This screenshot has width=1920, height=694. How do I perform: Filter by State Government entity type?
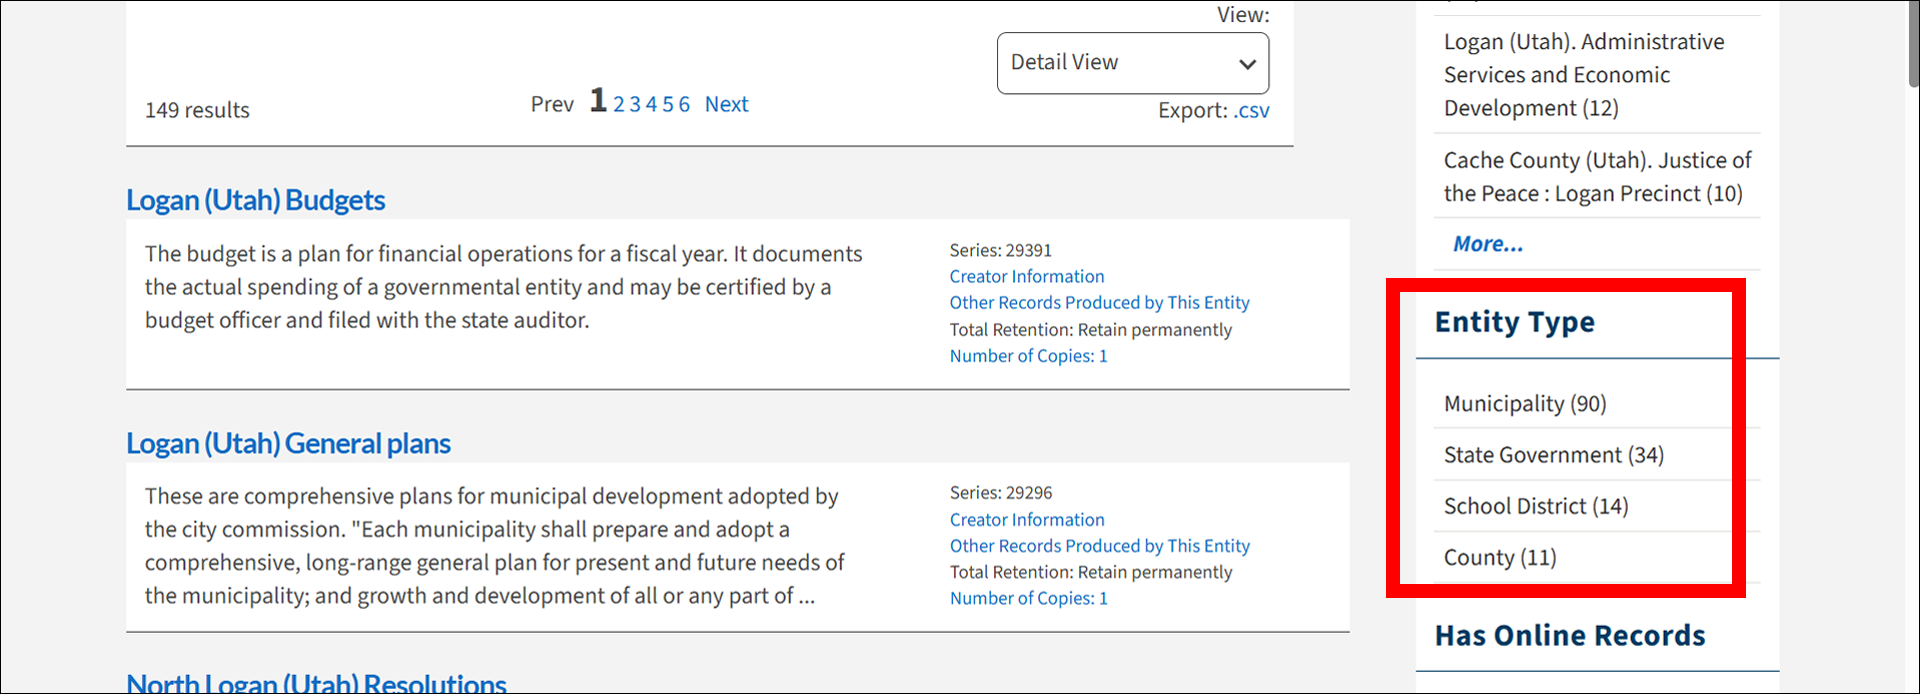[1554, 455]
